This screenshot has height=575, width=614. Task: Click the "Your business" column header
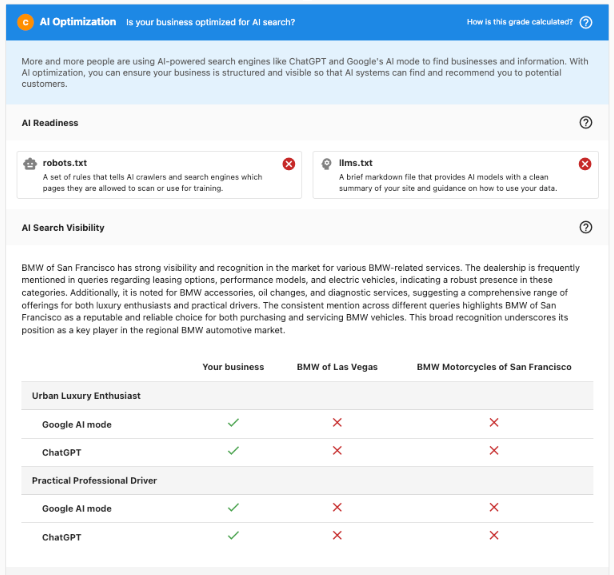point(233,367)
